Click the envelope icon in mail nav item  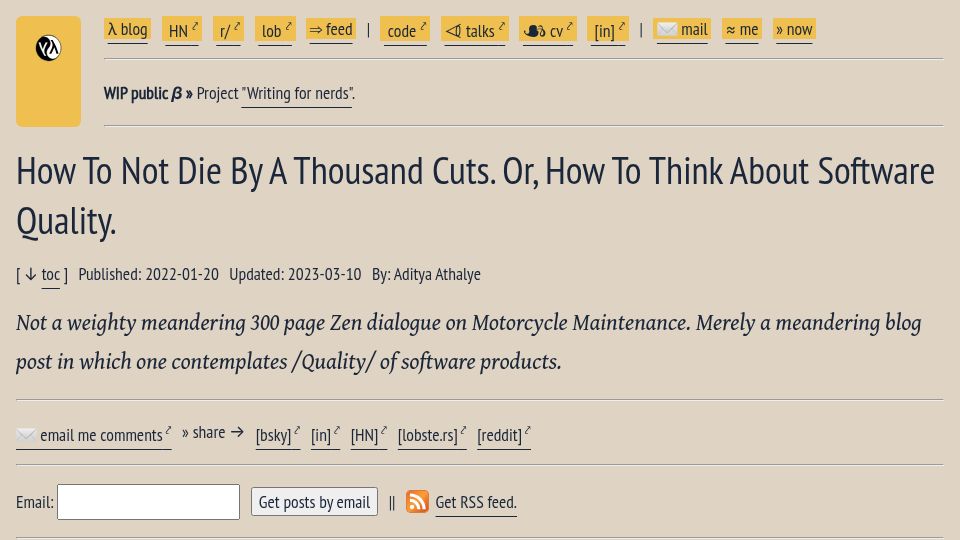667,29
